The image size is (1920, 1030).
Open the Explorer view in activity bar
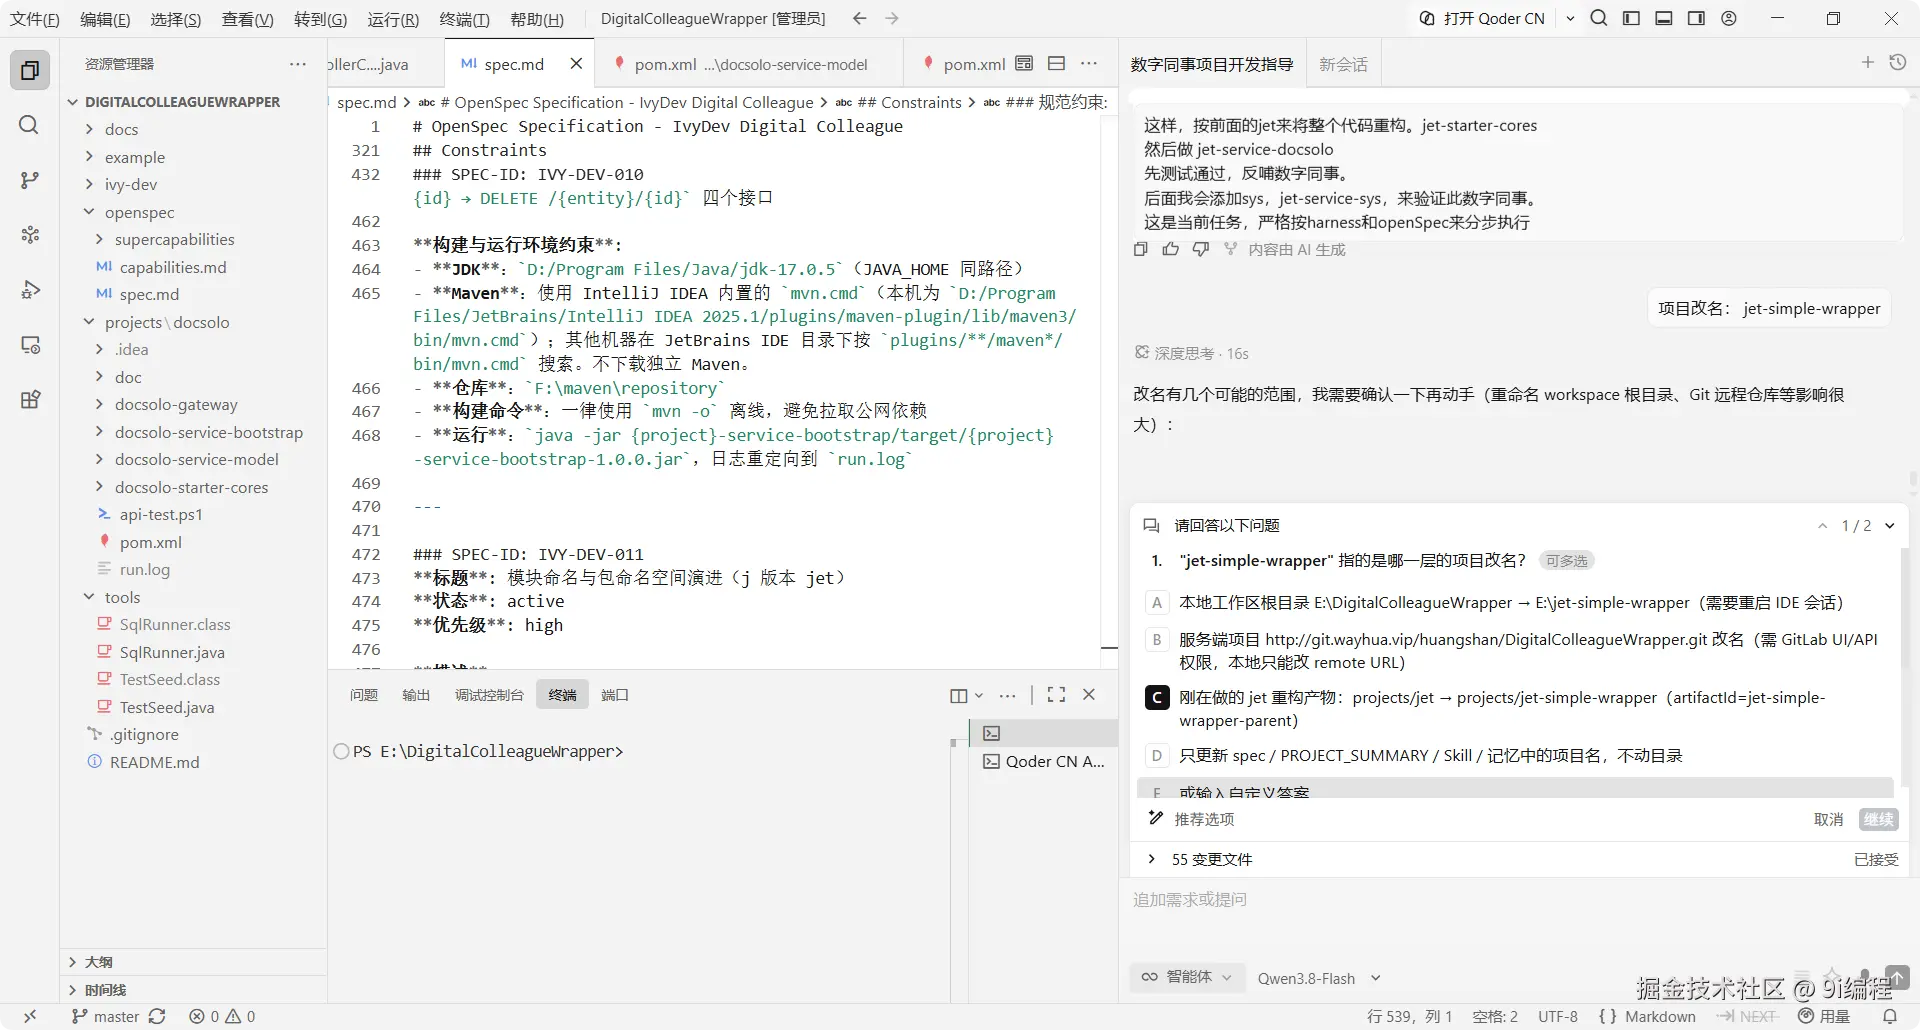click(30, 70)
